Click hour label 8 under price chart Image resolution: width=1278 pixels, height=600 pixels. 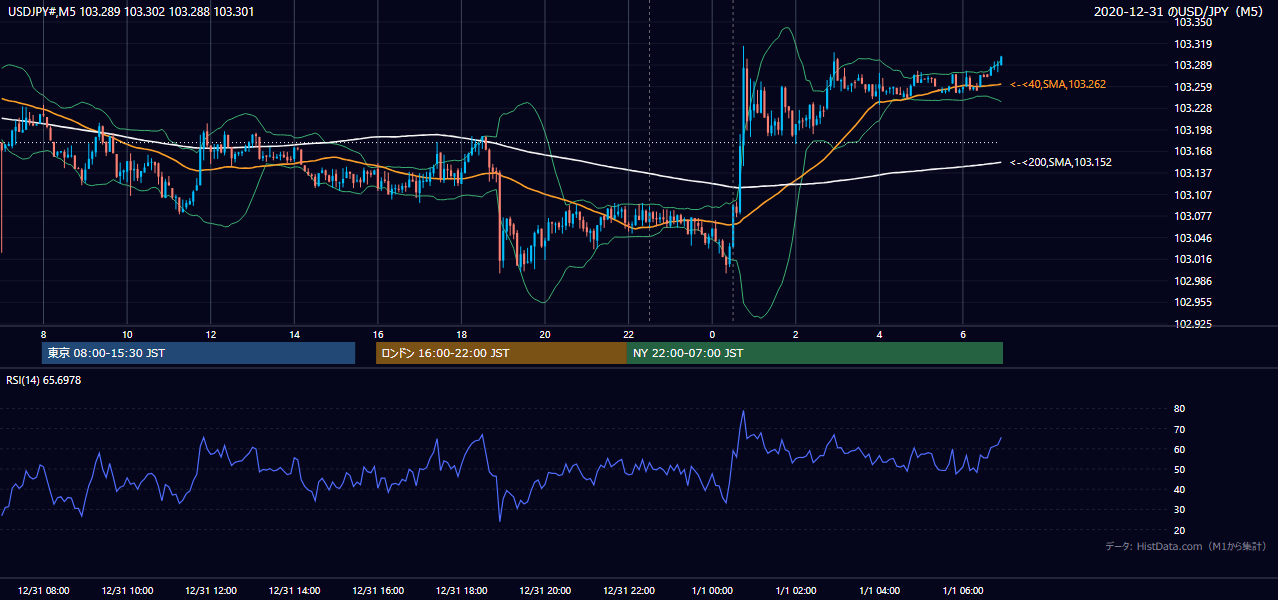point(44,334)
